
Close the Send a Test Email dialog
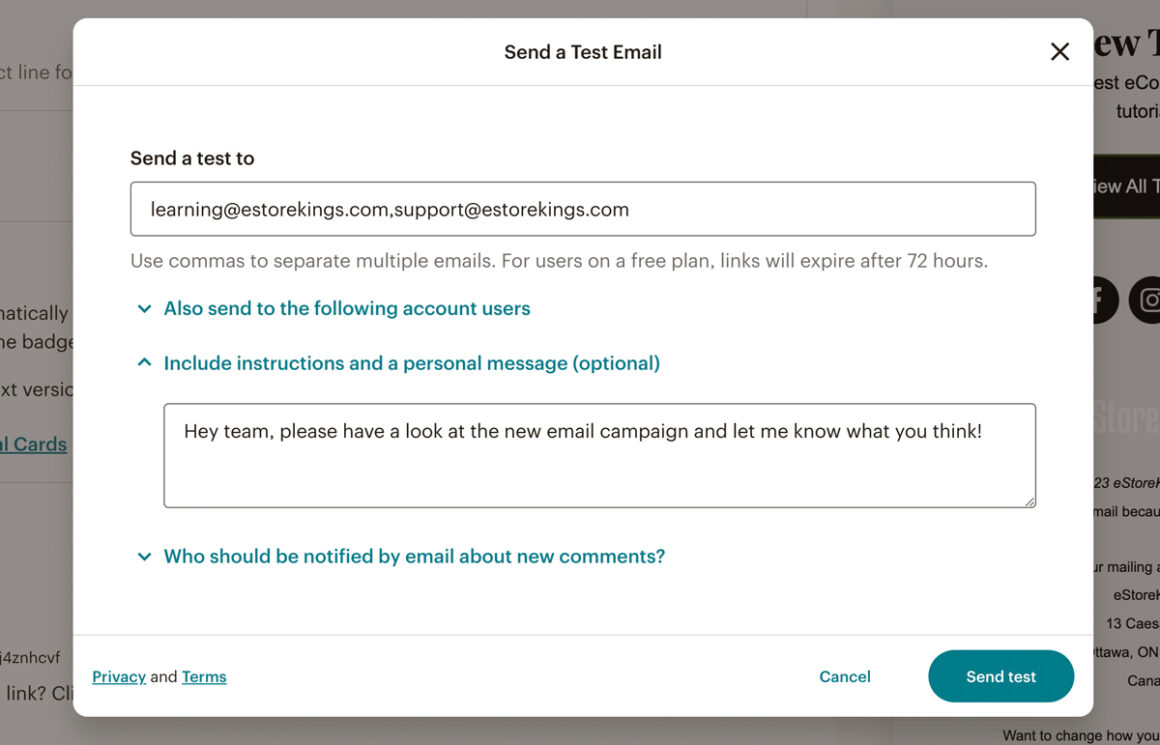tap(1059, 51)
